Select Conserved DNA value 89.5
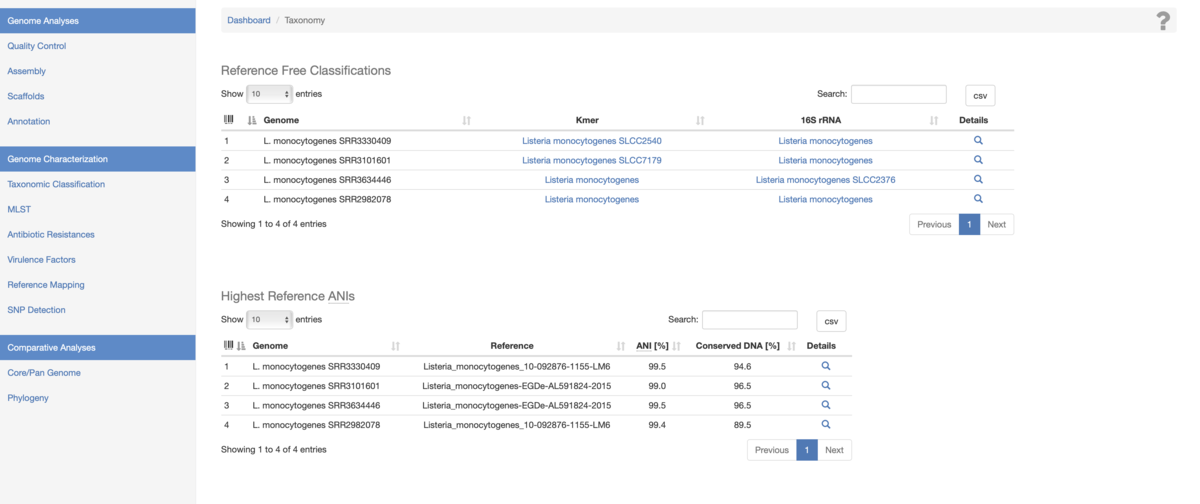Image resolution: width=1200 pixels, height=504 pixels. [x=742, y=425]
